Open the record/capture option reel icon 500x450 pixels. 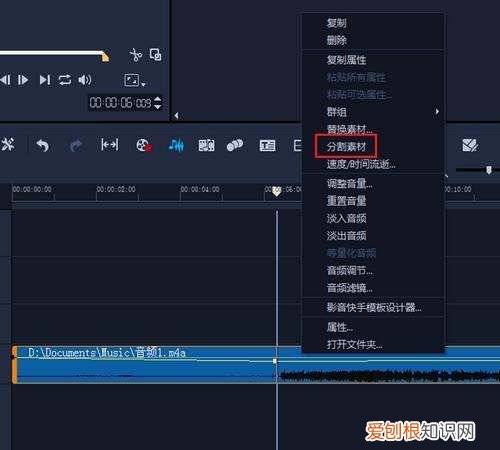coord(144,145)
